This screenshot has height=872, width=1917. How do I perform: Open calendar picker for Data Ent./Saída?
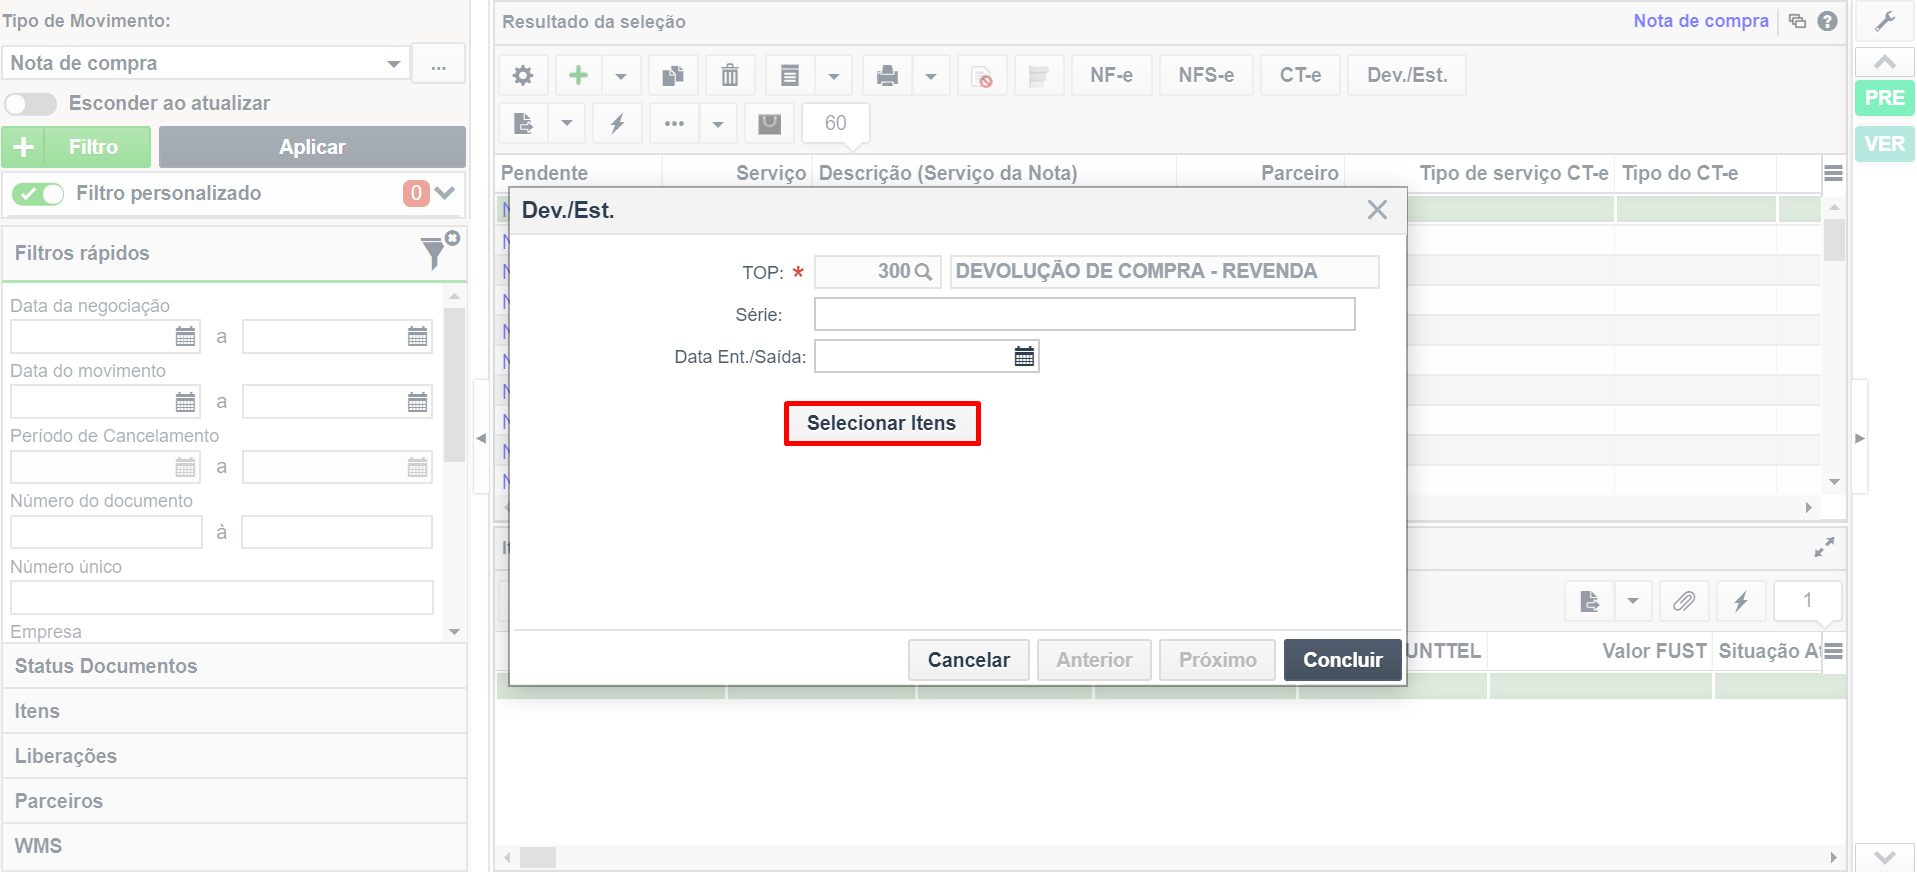(x=1024, y=356)
